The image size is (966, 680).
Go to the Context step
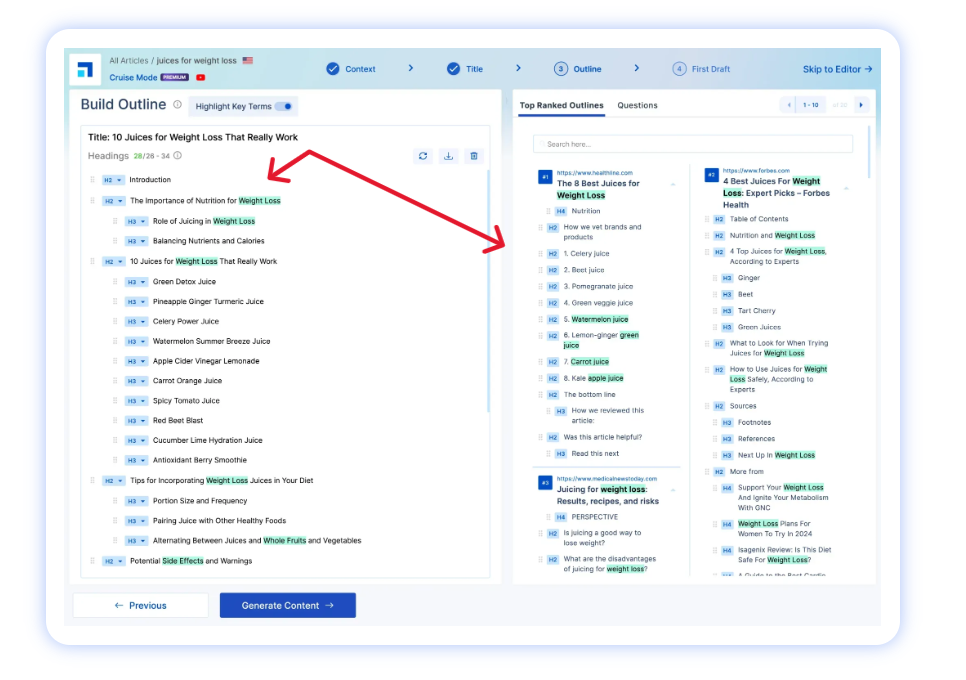[x=351, y=69]
